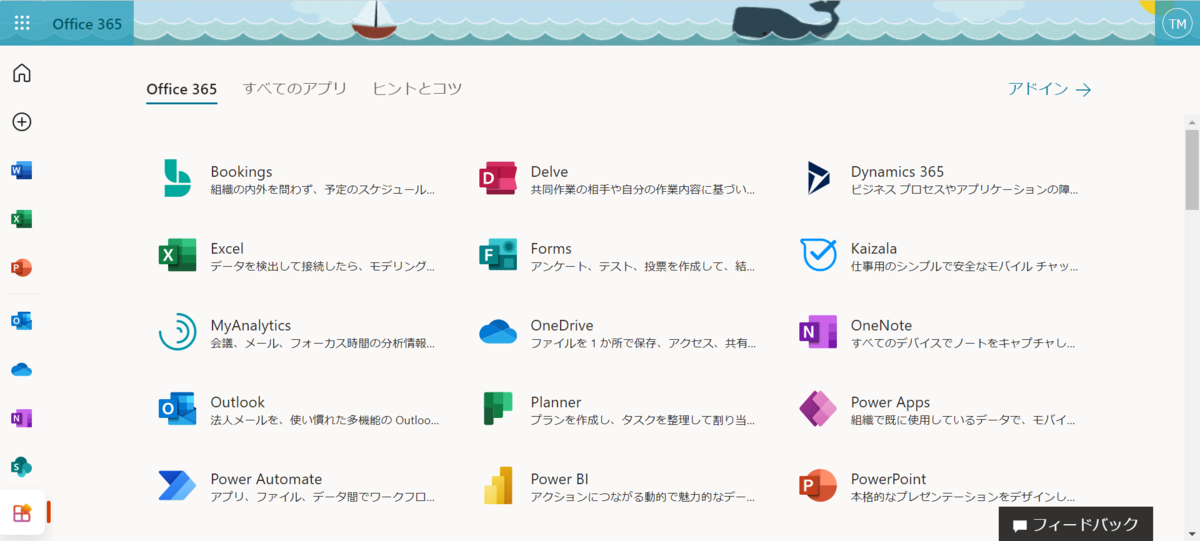Open SharePoint from the left sidebar
1200x541 pixels.
(x=22, y=467)
